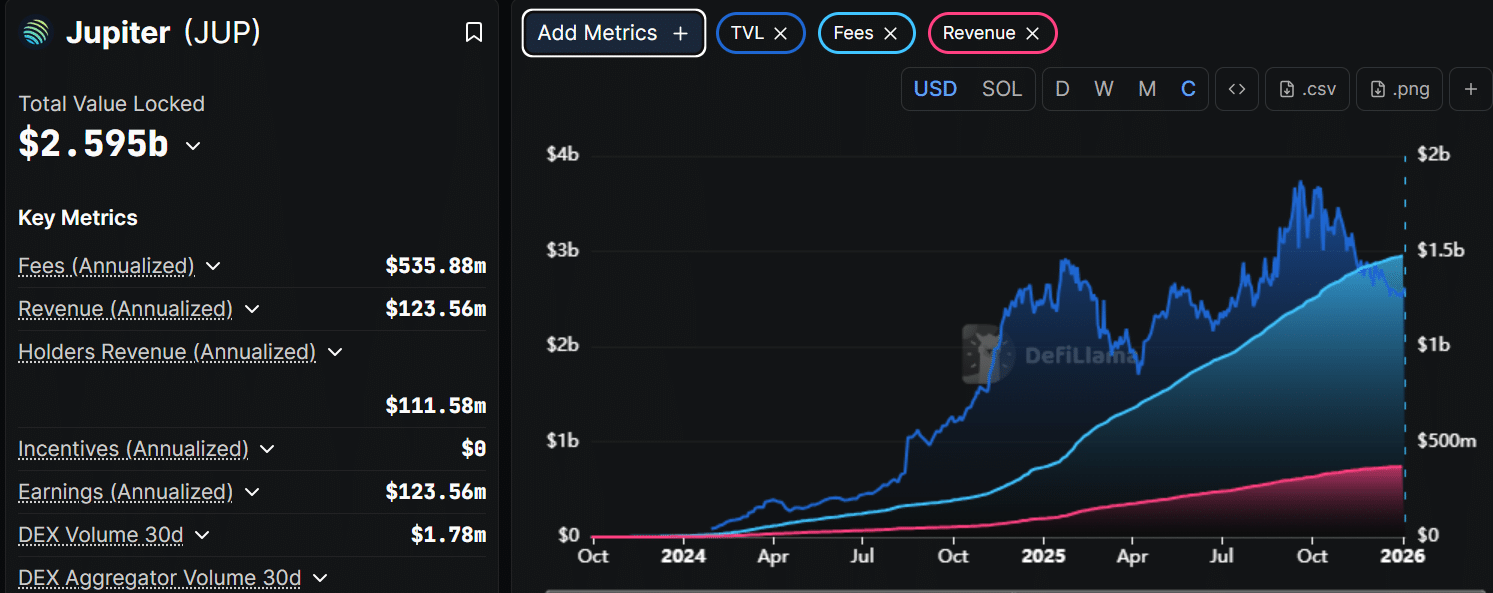1493x593 pixels.
Task: Enable cumulative view with C button
Action: point(1188,89)
